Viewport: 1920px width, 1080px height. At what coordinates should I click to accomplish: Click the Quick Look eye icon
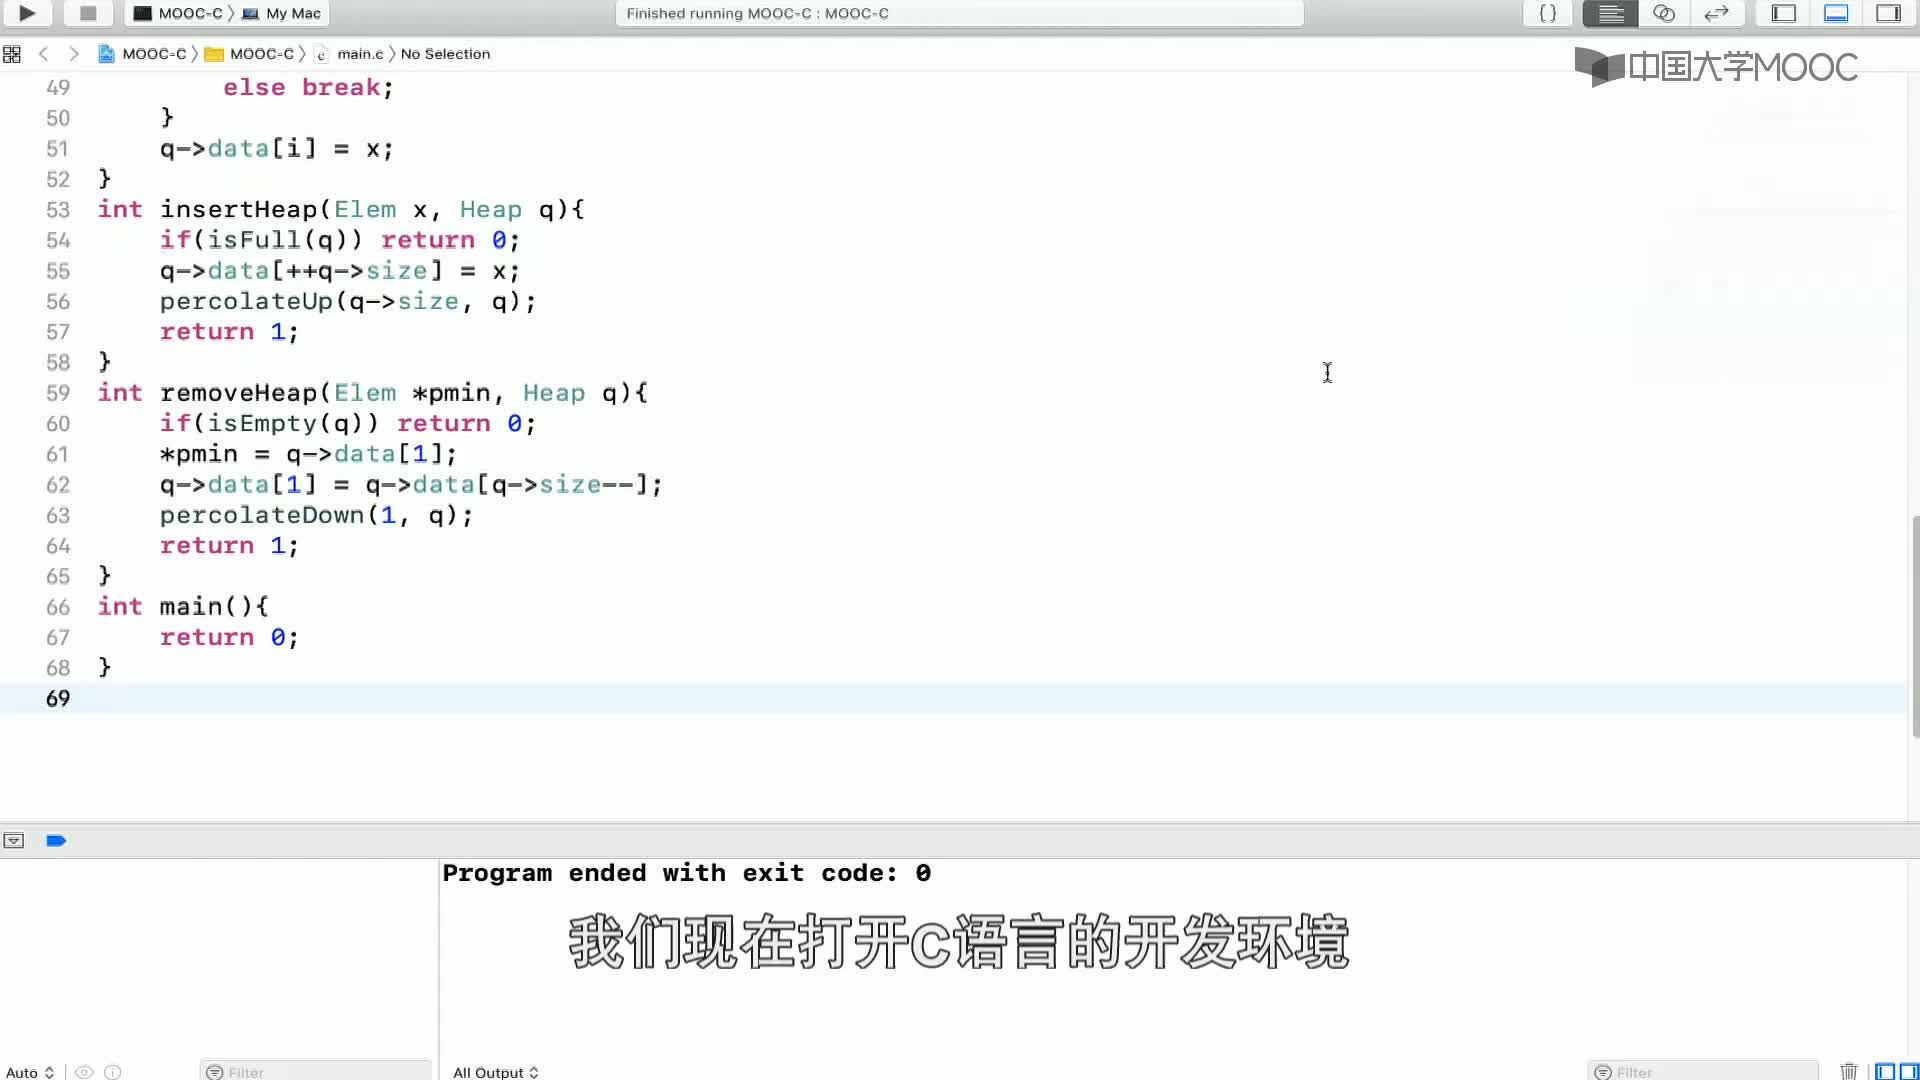(85, 1072)
